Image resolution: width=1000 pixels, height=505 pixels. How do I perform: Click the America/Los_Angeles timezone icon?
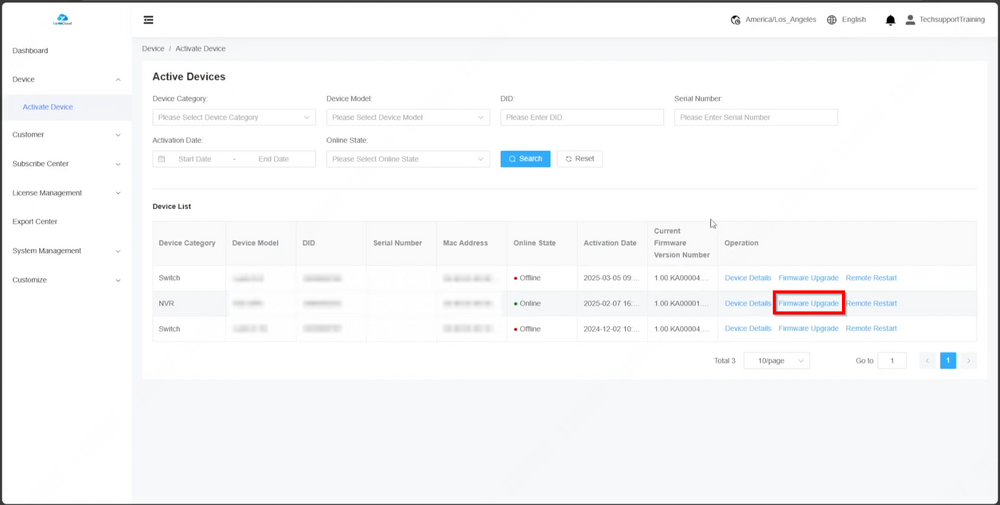736,20
